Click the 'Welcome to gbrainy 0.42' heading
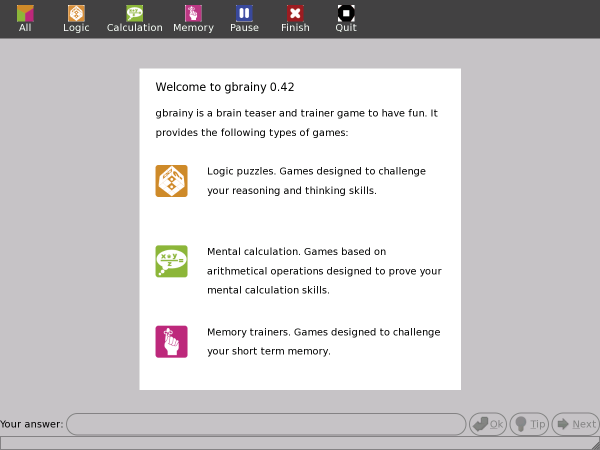This screenshot has height=450, width=600. coord(225,87)
